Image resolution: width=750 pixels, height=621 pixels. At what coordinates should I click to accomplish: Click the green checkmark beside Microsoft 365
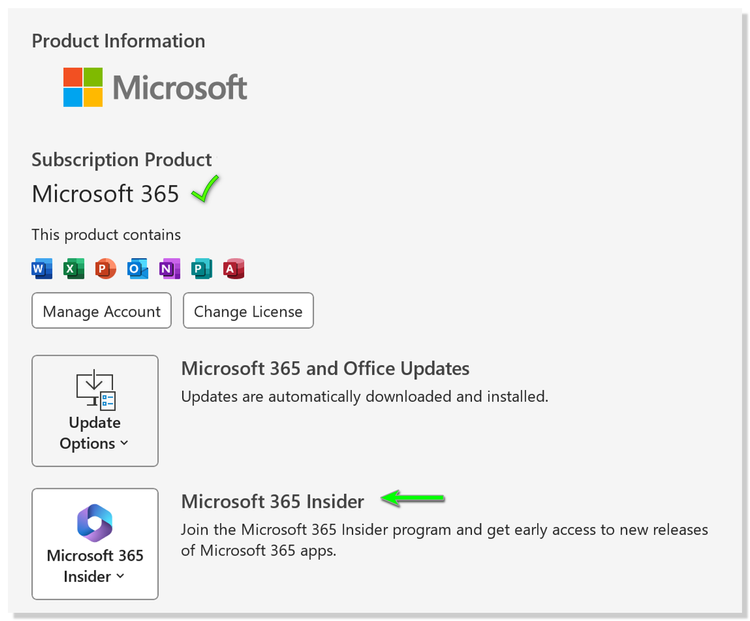click(x=205, y=189)
